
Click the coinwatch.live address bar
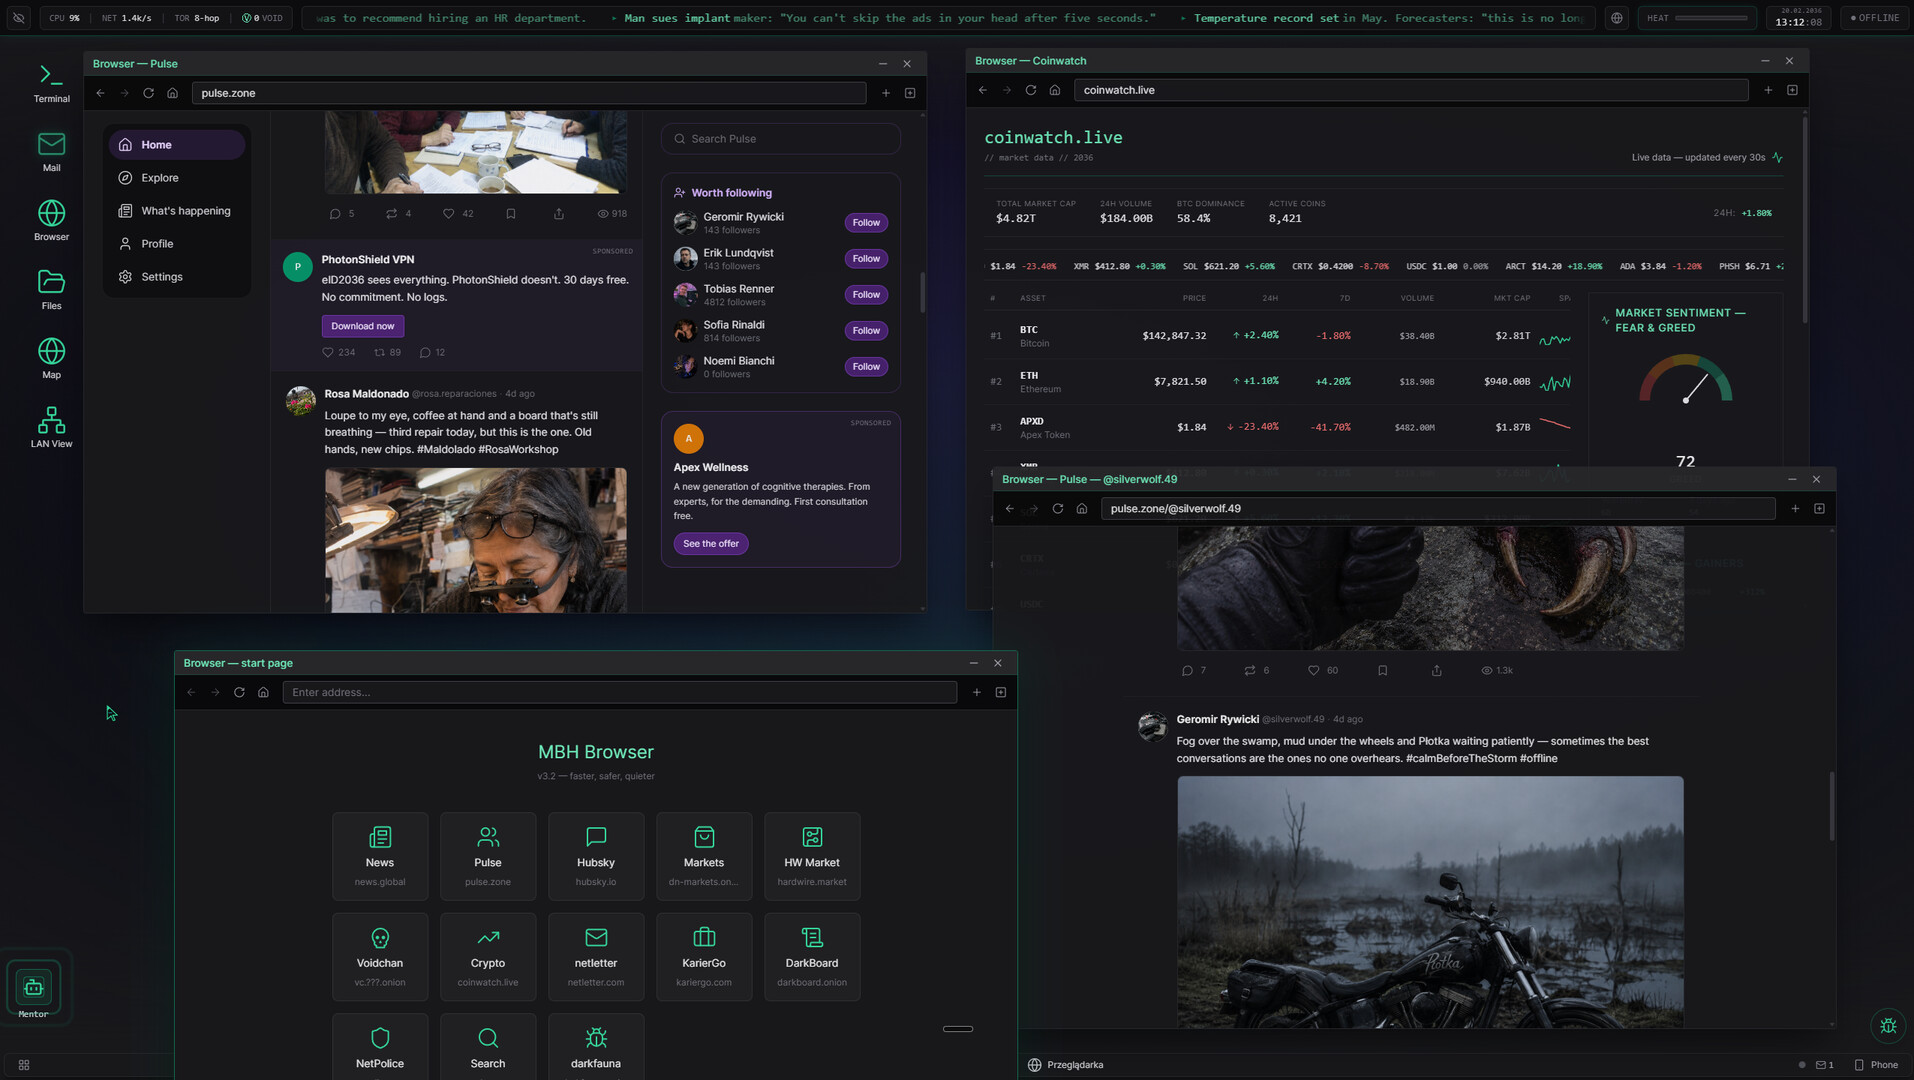[x=1411, y=90]
